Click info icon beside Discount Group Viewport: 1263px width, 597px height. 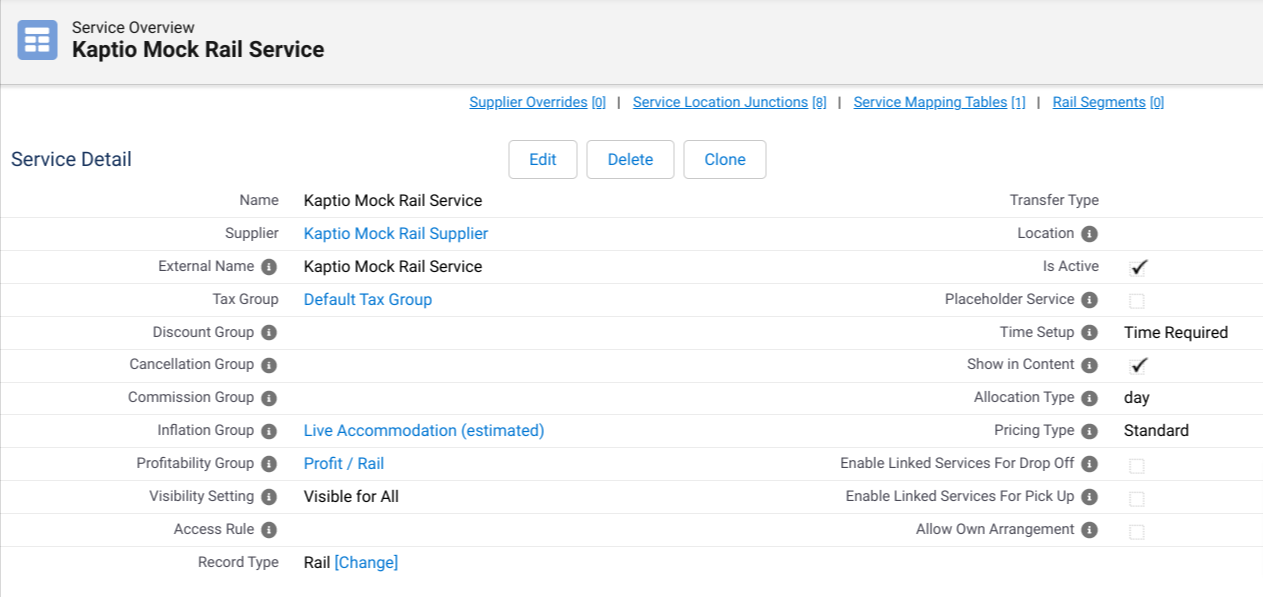(x=269, y=333)
